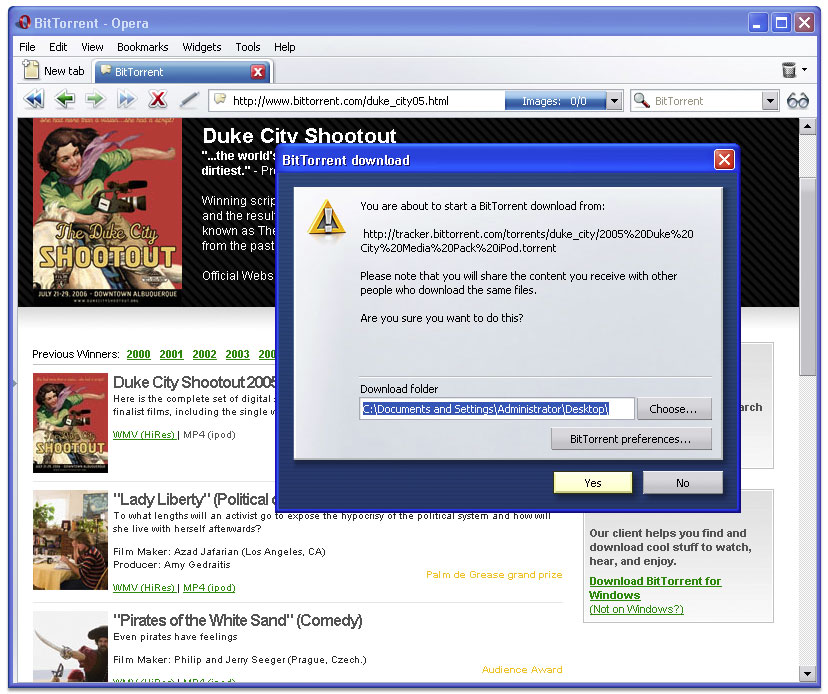Open the Widgets menu
The height and width of the screenshot is (694, 828).
202,47
